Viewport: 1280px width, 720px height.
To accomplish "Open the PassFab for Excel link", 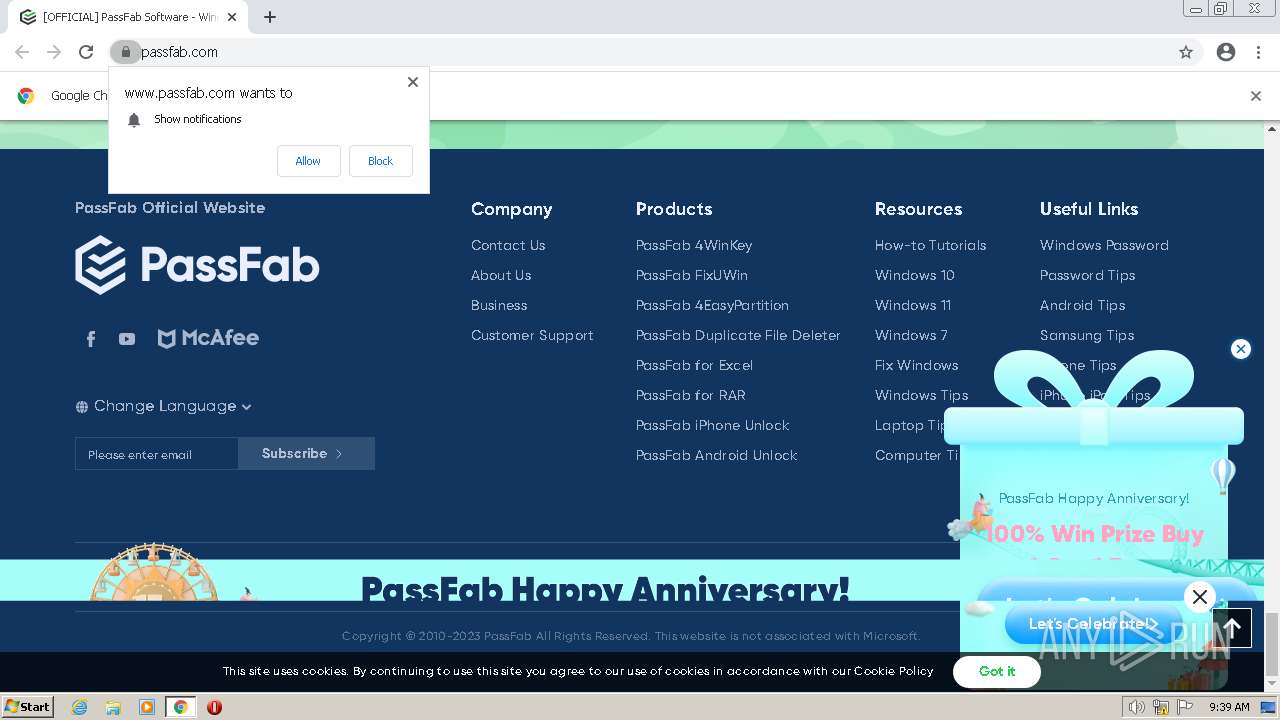I will 694,365.
